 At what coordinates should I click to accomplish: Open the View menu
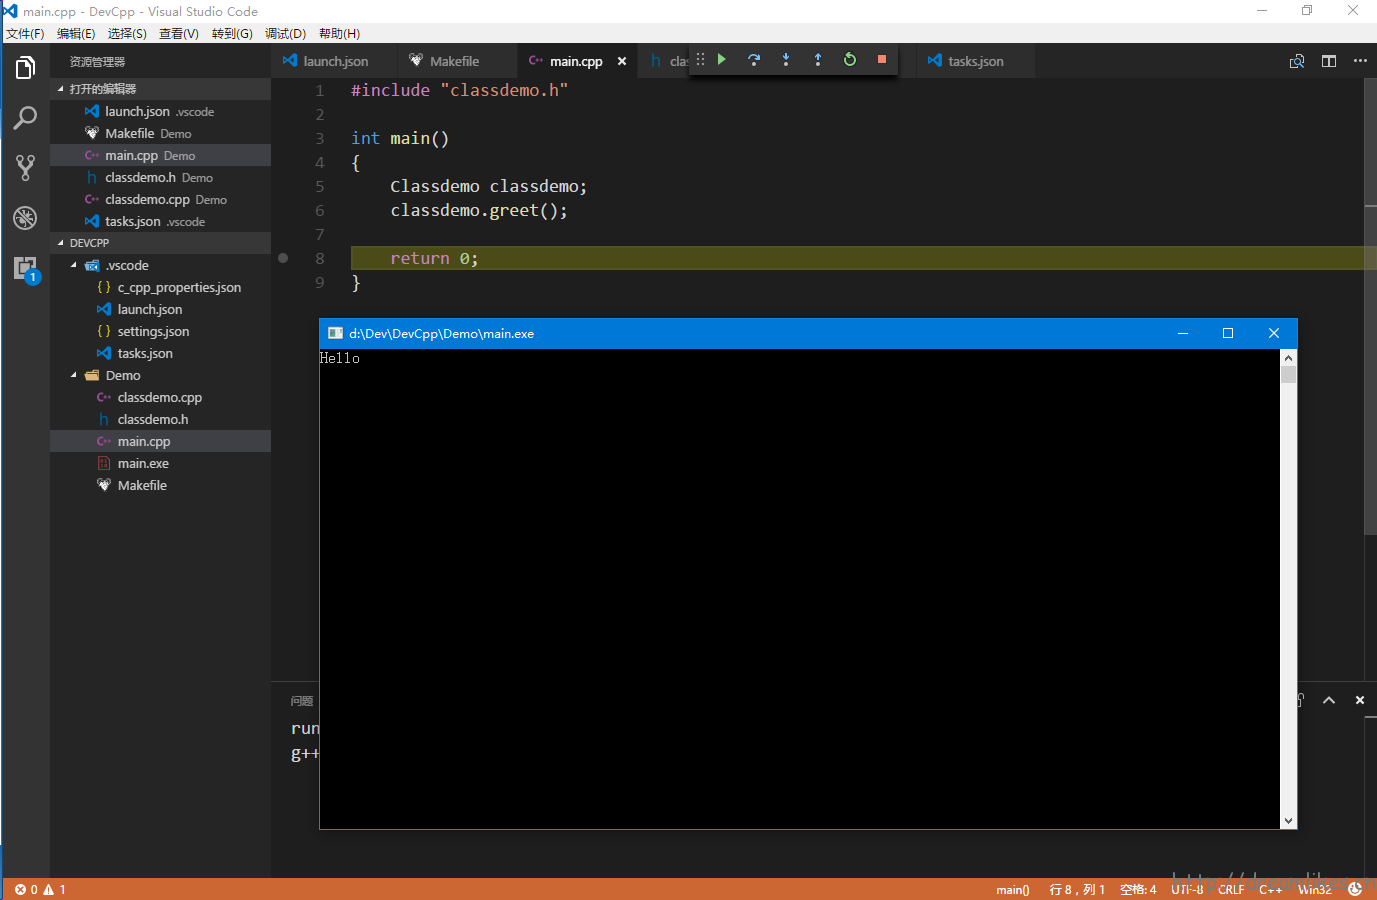(x=179, y=34)
